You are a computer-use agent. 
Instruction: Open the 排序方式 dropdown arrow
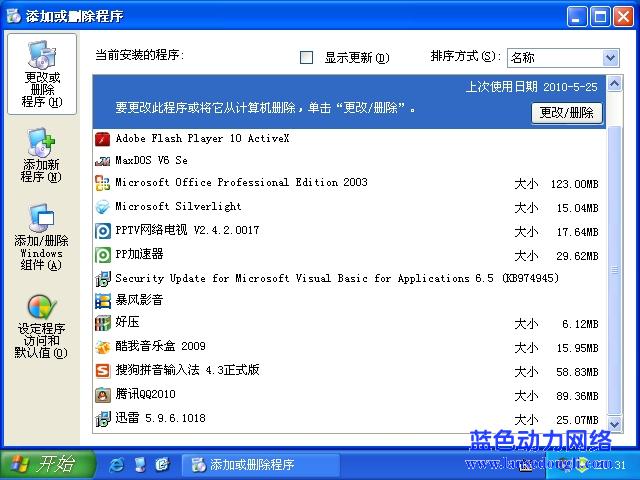coord(610,58)
